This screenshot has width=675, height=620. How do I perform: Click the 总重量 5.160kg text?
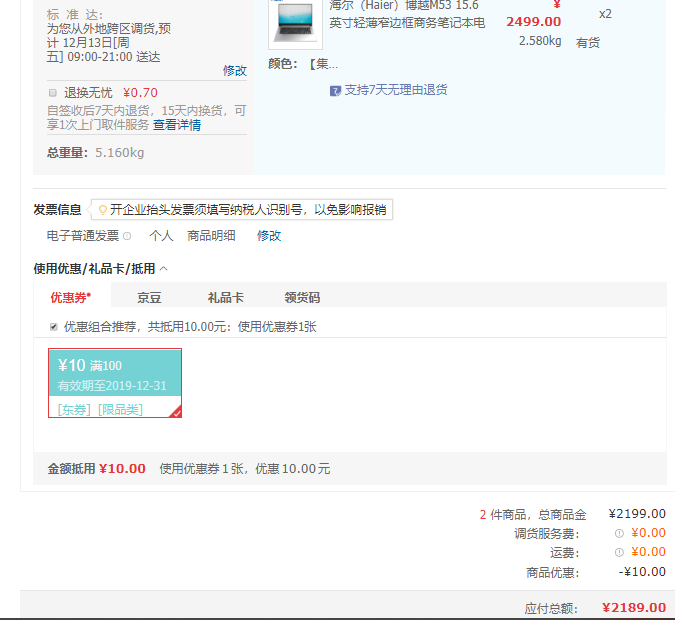tap(96, 153)
